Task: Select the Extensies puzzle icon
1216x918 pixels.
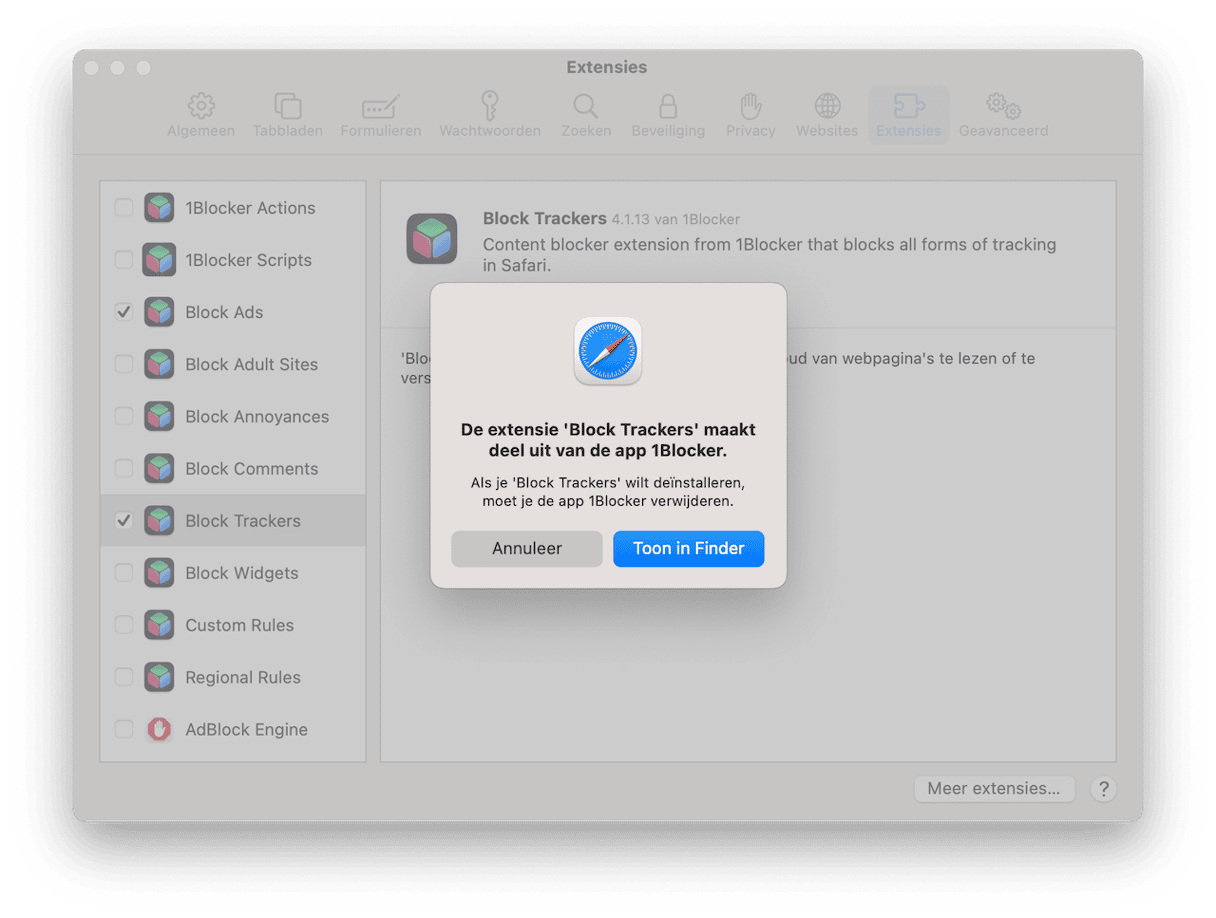Action: coord(909,105)
